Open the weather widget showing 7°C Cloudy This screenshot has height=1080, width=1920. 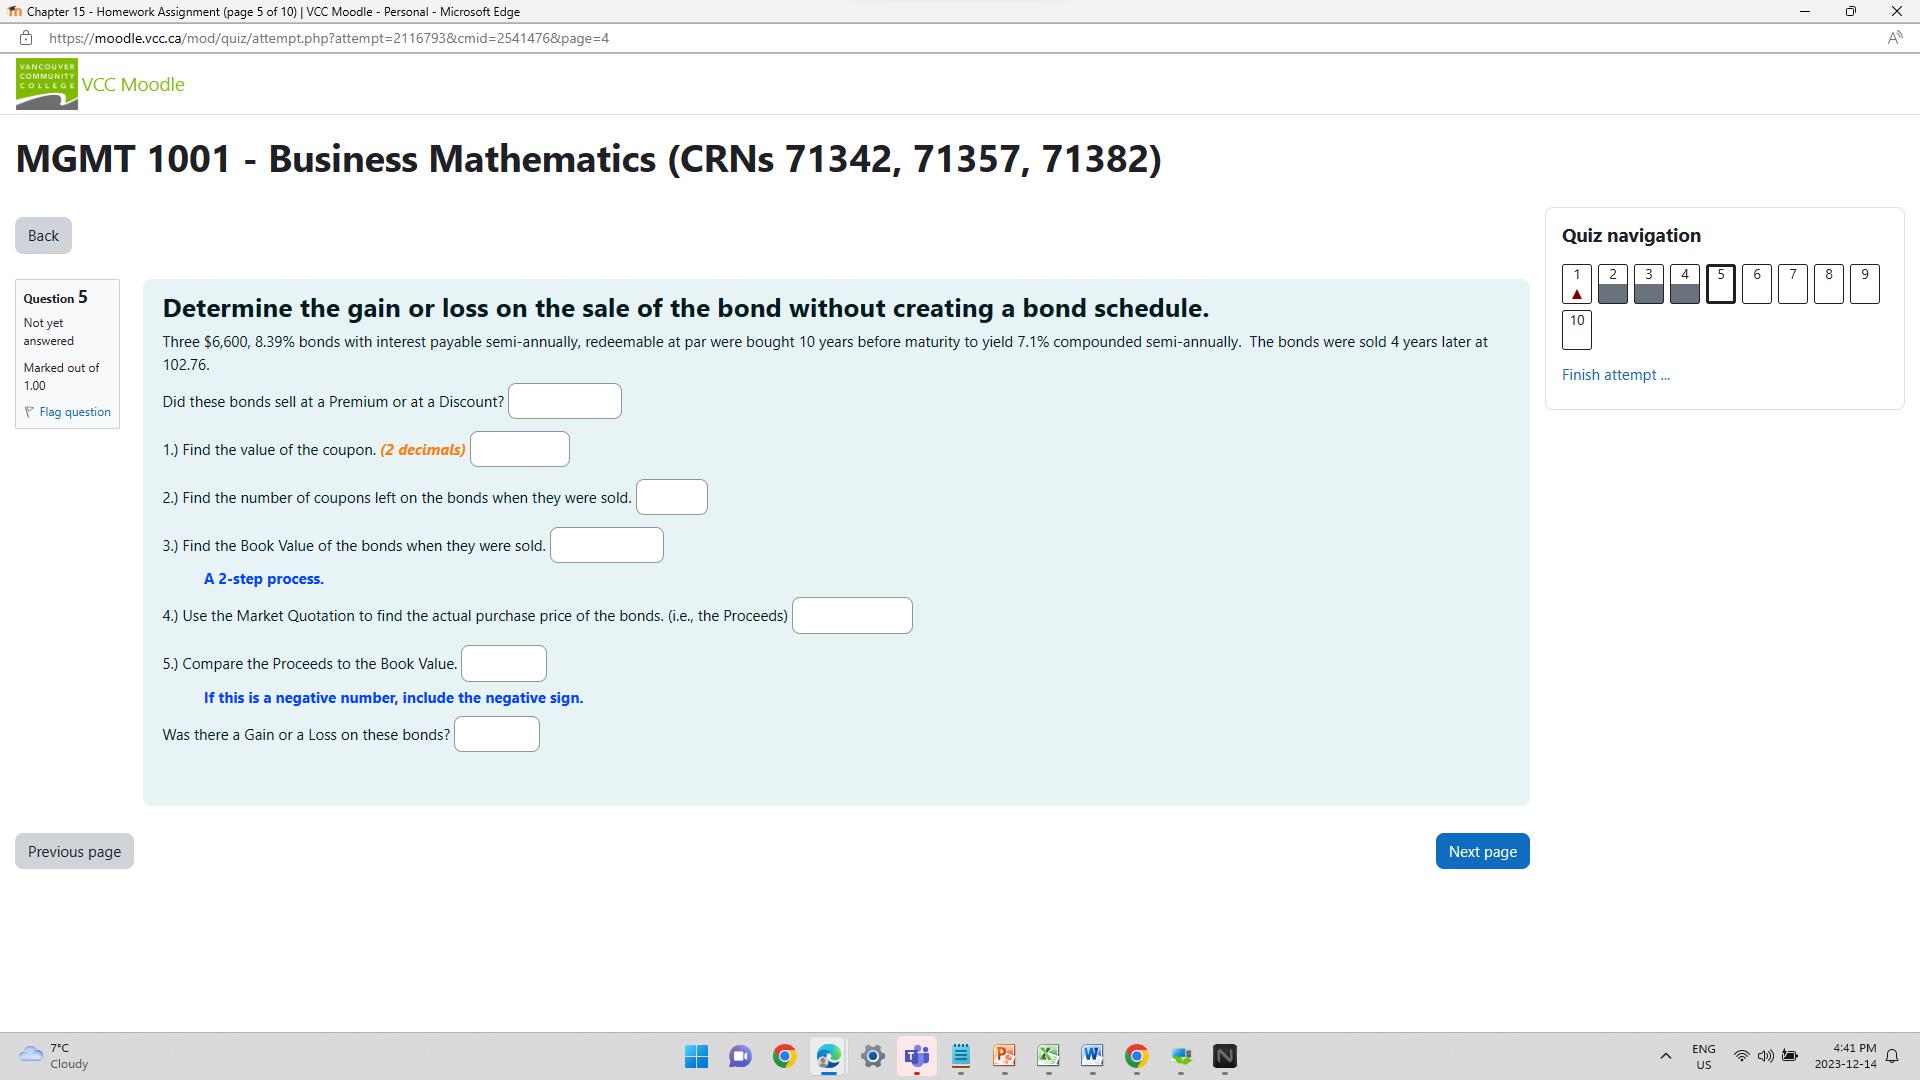pyautogui.click(x=55, y=1056)
